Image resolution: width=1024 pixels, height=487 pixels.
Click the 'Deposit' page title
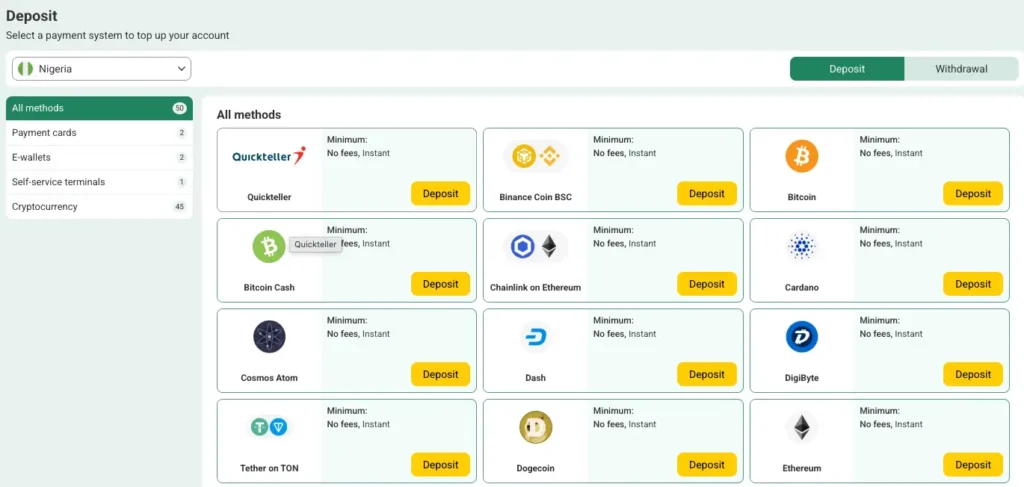click(31, 15)
